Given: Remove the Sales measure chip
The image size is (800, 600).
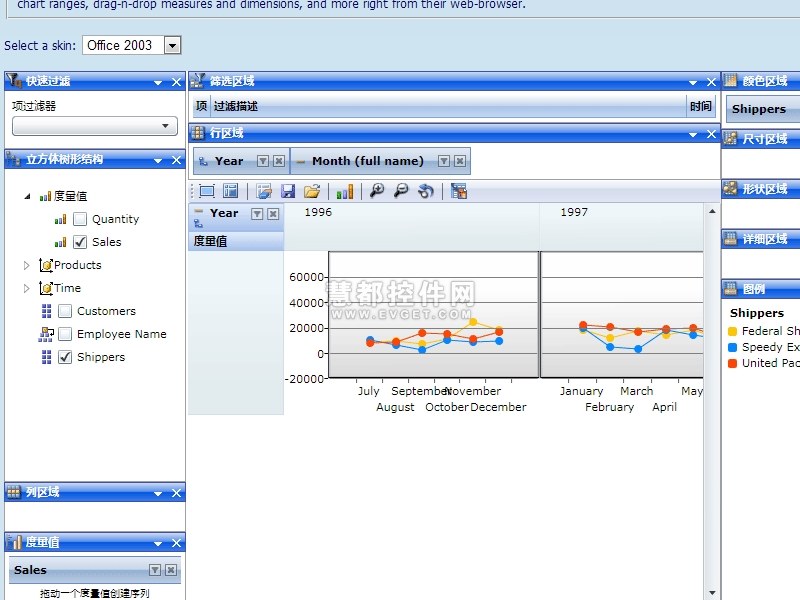Looking at the screenshot, I should coord(171,570).
